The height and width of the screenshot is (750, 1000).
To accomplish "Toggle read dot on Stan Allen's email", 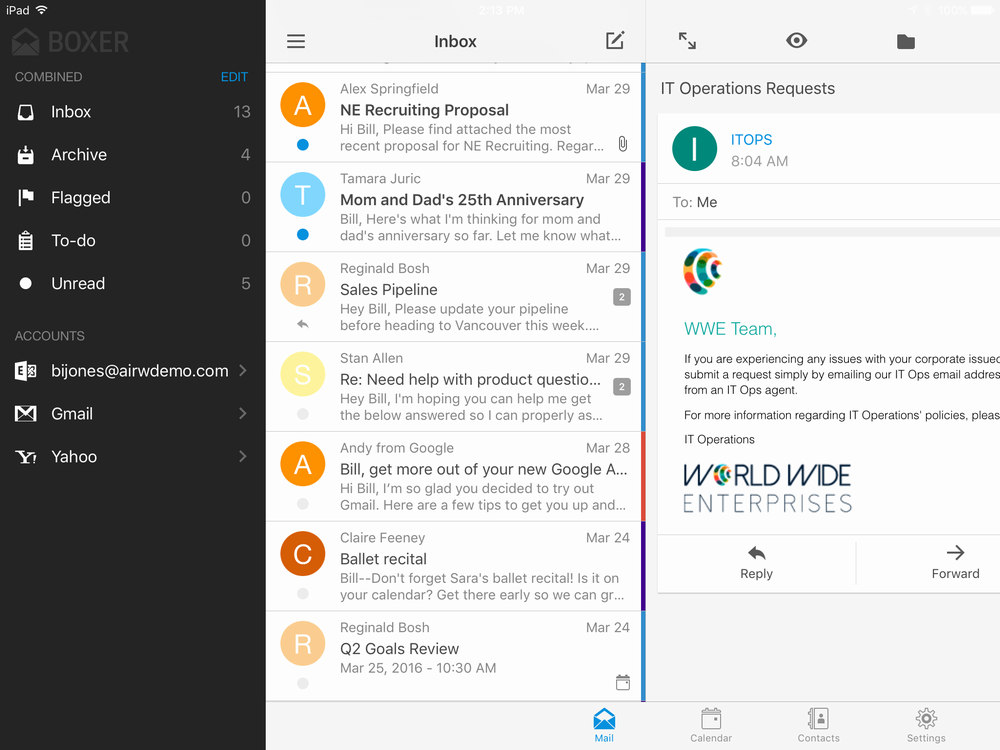I will tap(303, 415).
